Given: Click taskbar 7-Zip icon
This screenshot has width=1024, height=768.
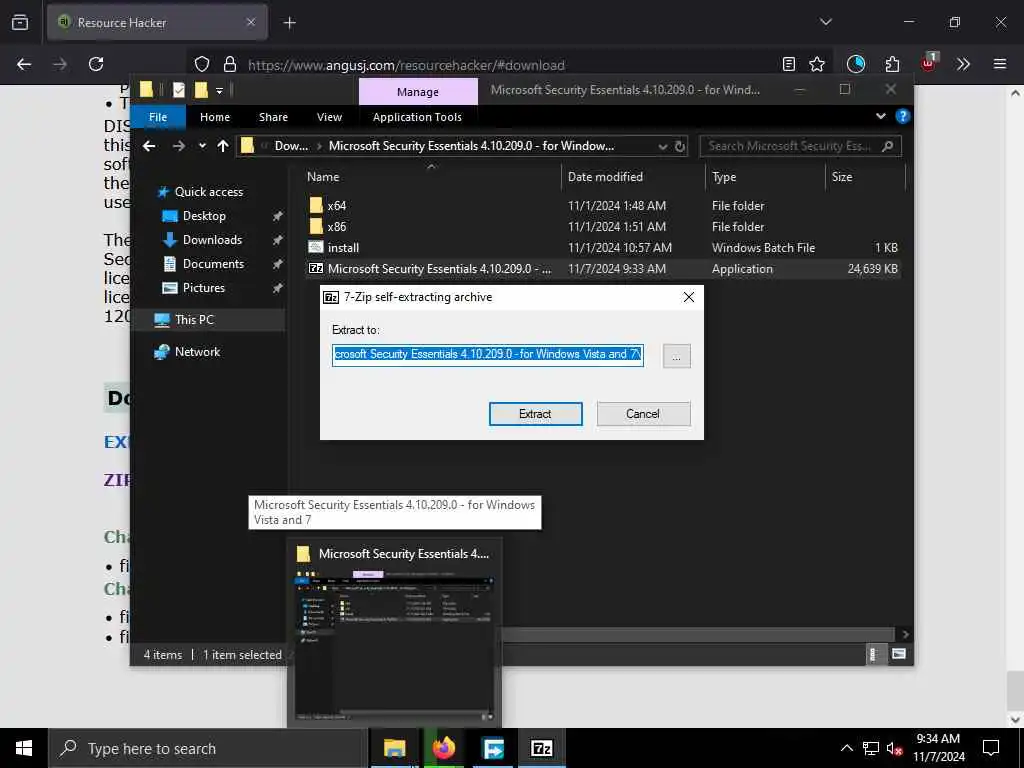Looking at the screenshot, I should coord(542,748).
